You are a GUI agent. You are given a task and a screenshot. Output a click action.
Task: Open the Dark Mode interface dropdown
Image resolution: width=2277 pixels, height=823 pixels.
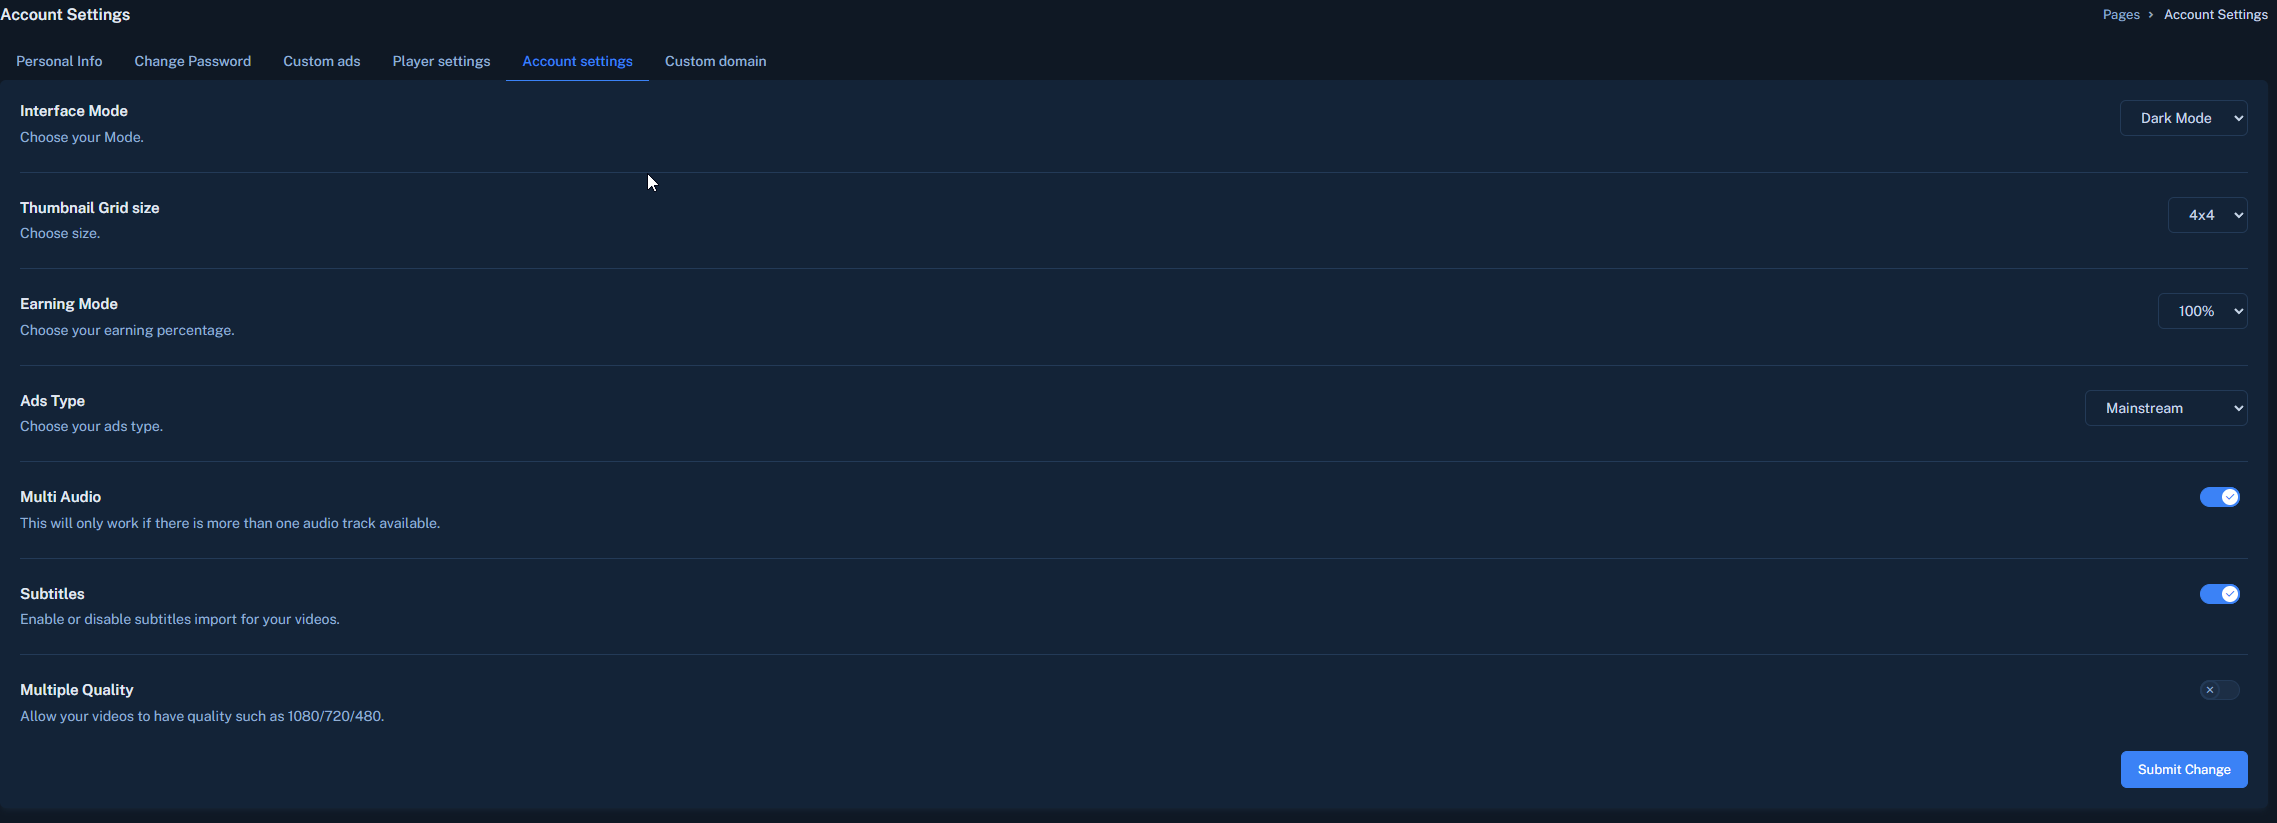tap(2183, 118)
